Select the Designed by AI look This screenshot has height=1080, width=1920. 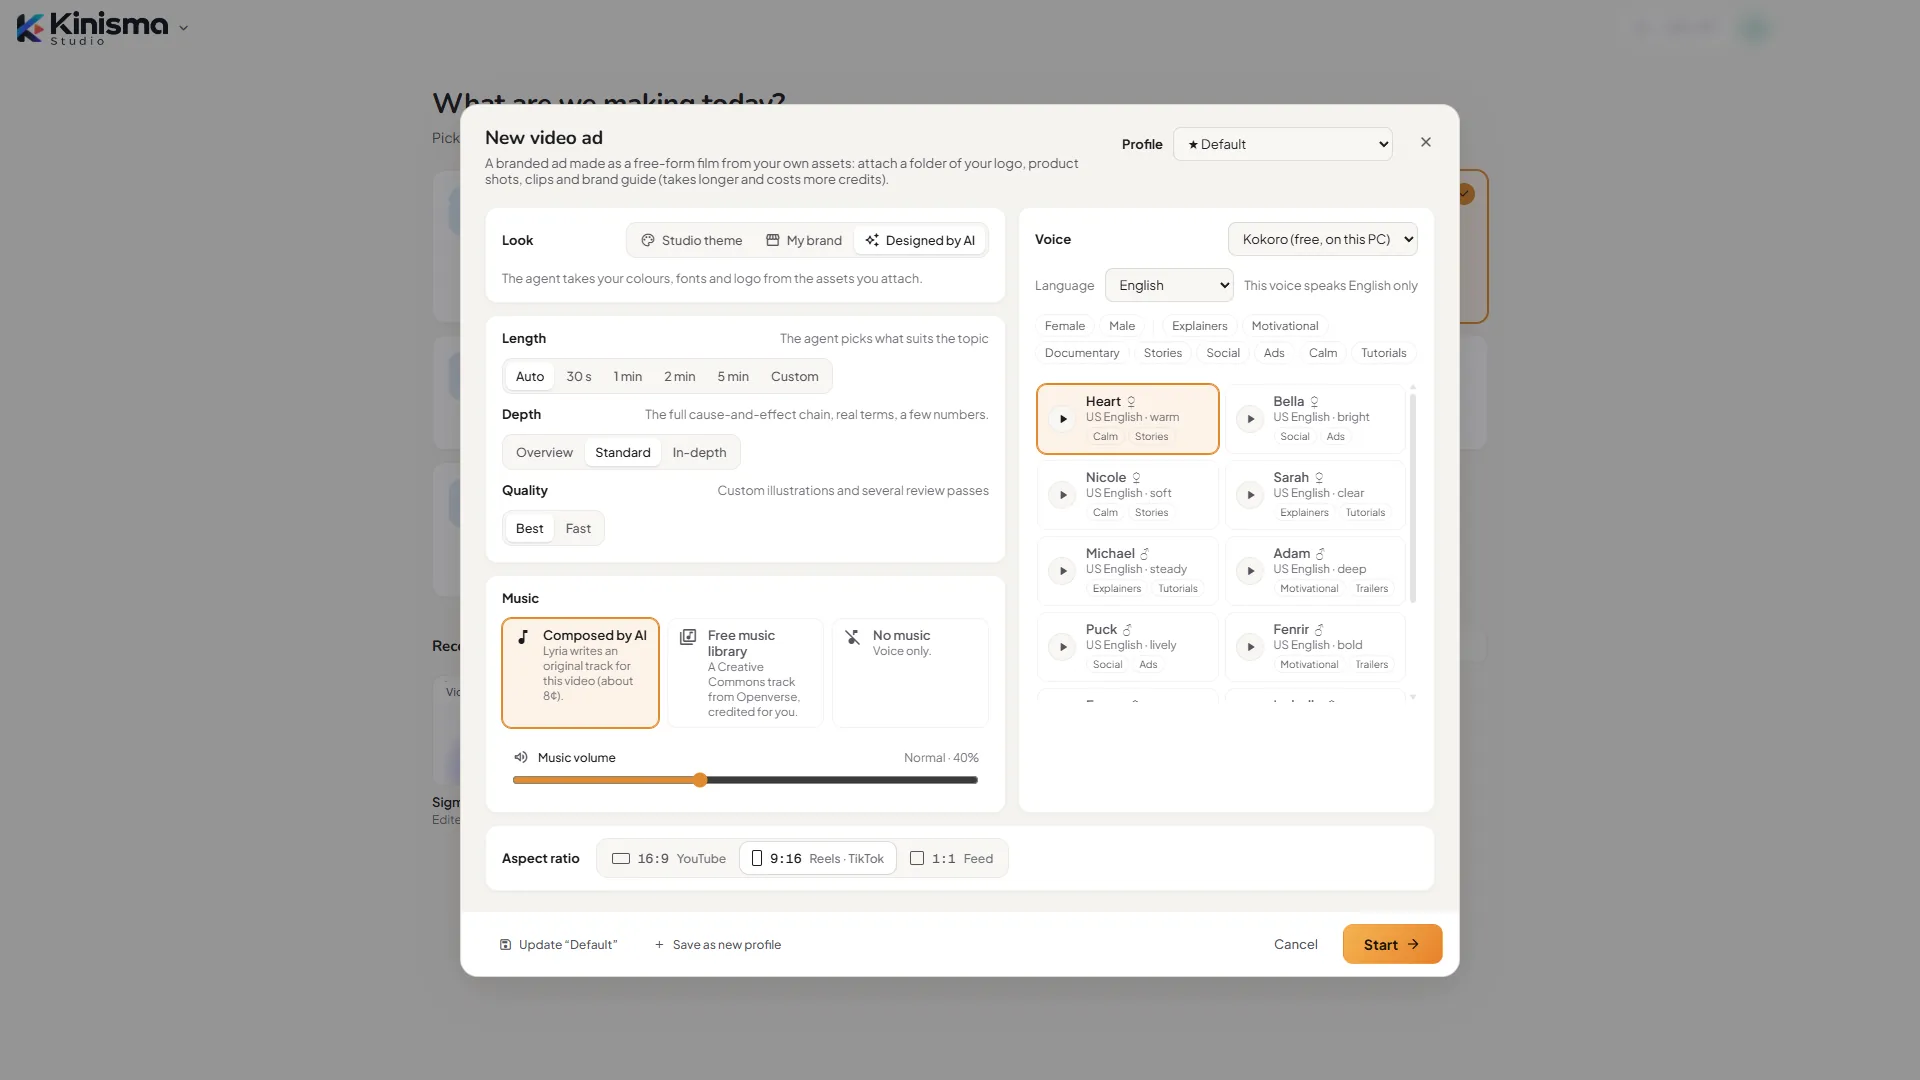[920, 240]
